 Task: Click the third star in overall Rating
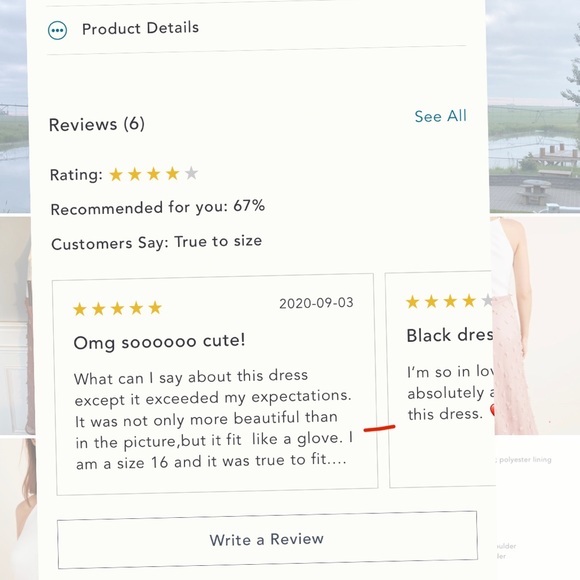tap(154, 173)
